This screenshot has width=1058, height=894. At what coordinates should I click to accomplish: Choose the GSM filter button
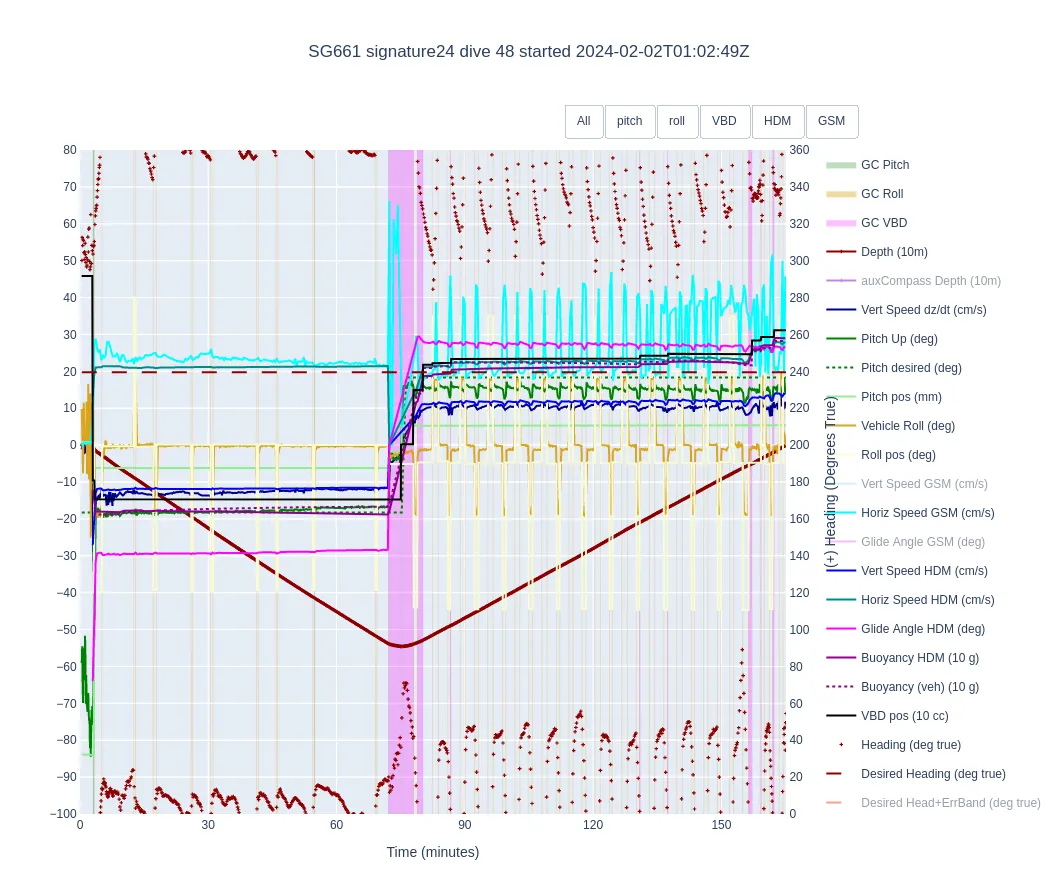pos(831,121)
